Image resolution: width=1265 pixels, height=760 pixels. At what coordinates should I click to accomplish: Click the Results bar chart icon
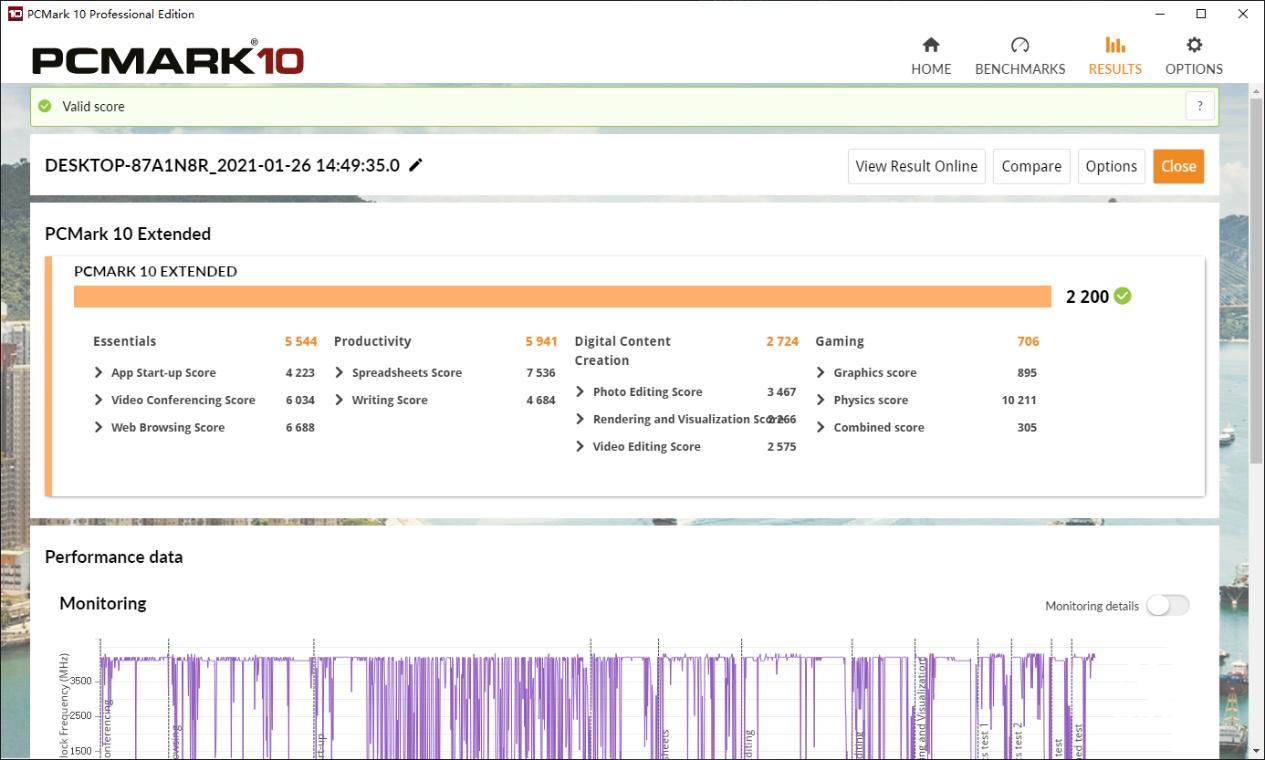click(x=1115, y=45)
